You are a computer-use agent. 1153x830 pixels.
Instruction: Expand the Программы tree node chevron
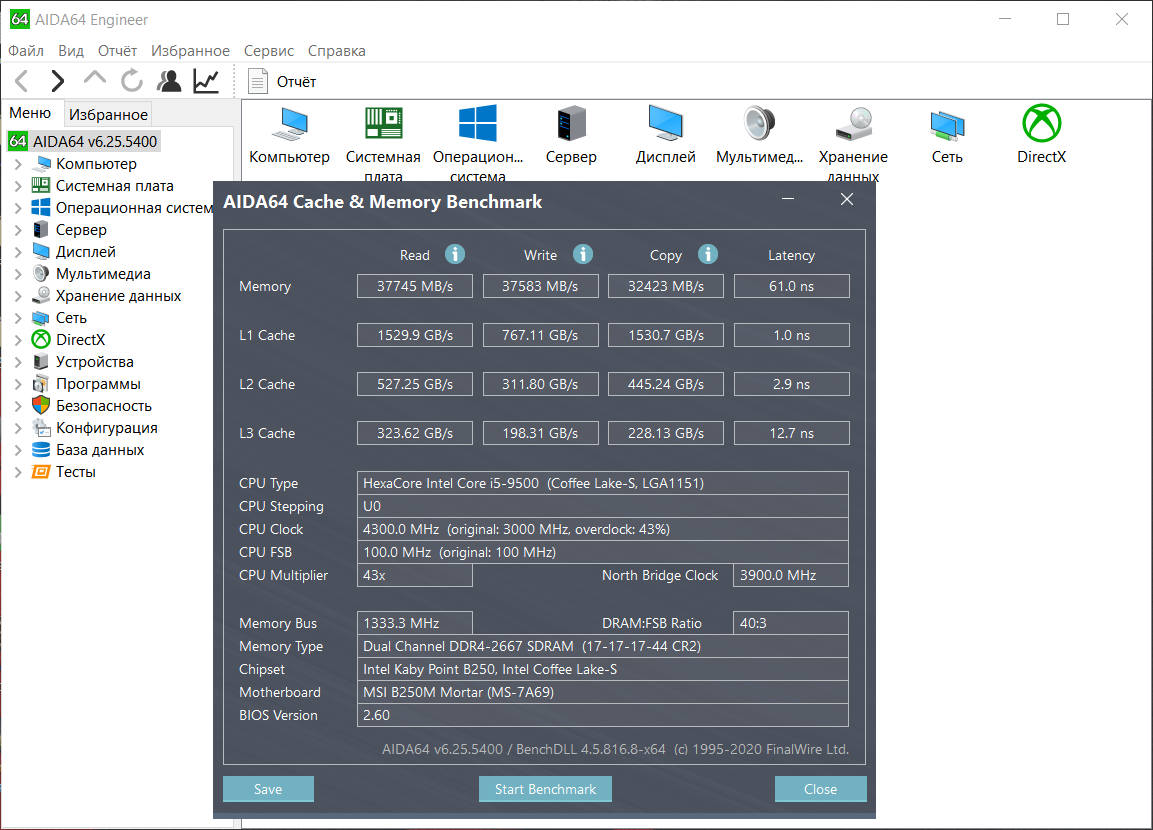pyautogui.click(x=18, y=384)
